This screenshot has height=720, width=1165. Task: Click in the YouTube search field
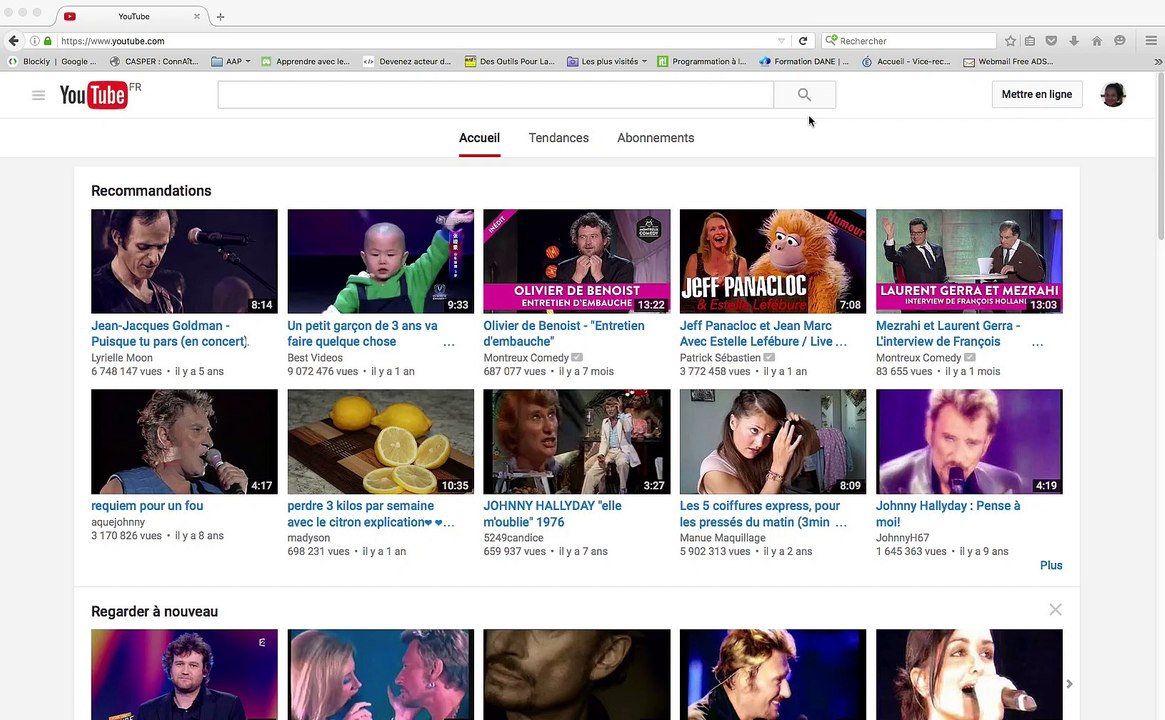coord(496,95)
